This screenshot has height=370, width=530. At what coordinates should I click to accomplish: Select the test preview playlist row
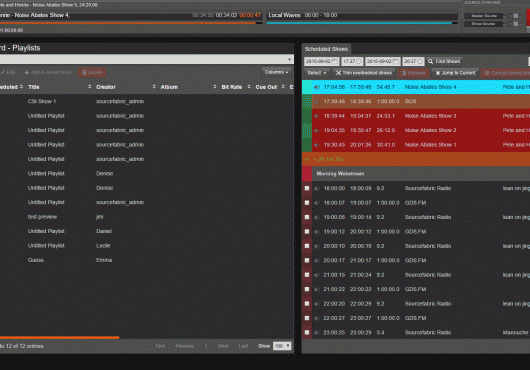pyautogui.click(x=147, y=217)
